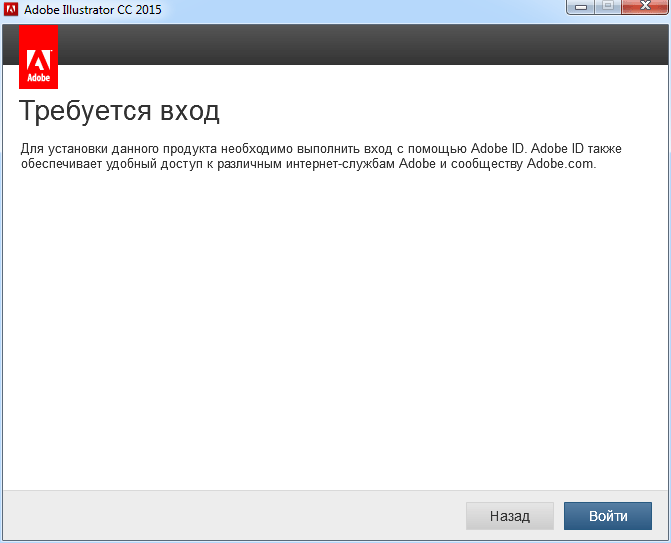This screenshot has height=543, width=671.
Task: Click the Adobe wordmark under the logo
Action: tap(38, 77)
